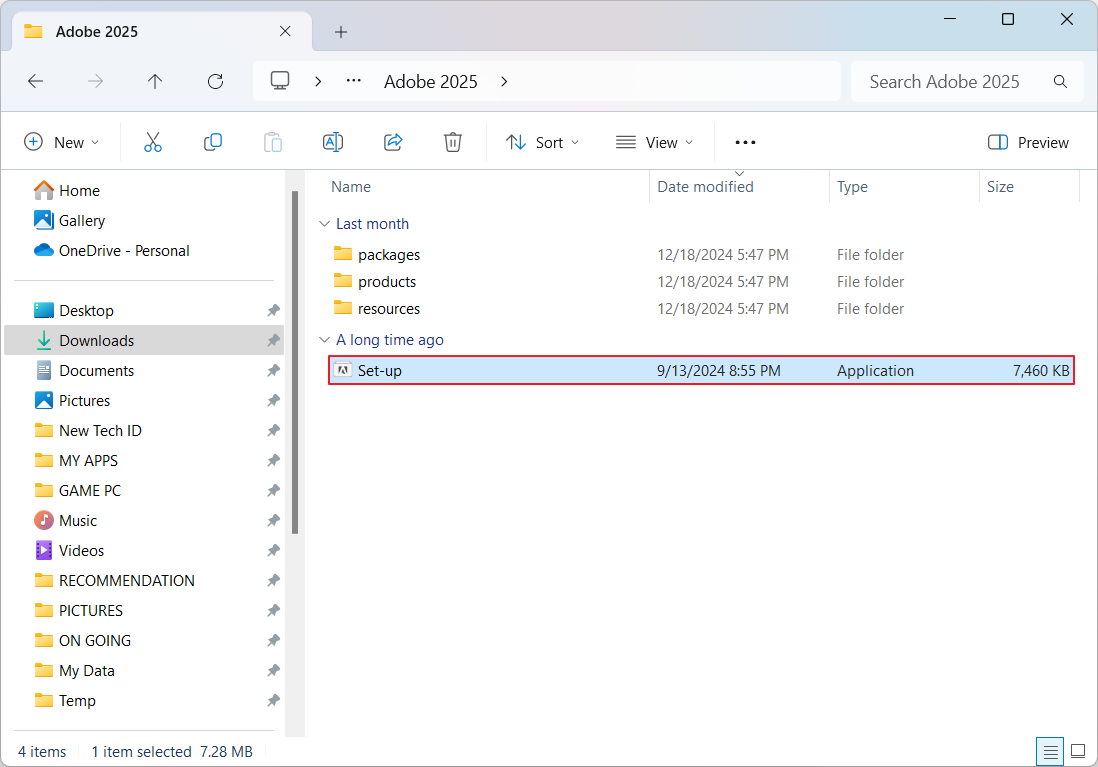Click the 7,460 KB size value
Viewport: 1098px width, 767px height.
[x=1041, y=371]
